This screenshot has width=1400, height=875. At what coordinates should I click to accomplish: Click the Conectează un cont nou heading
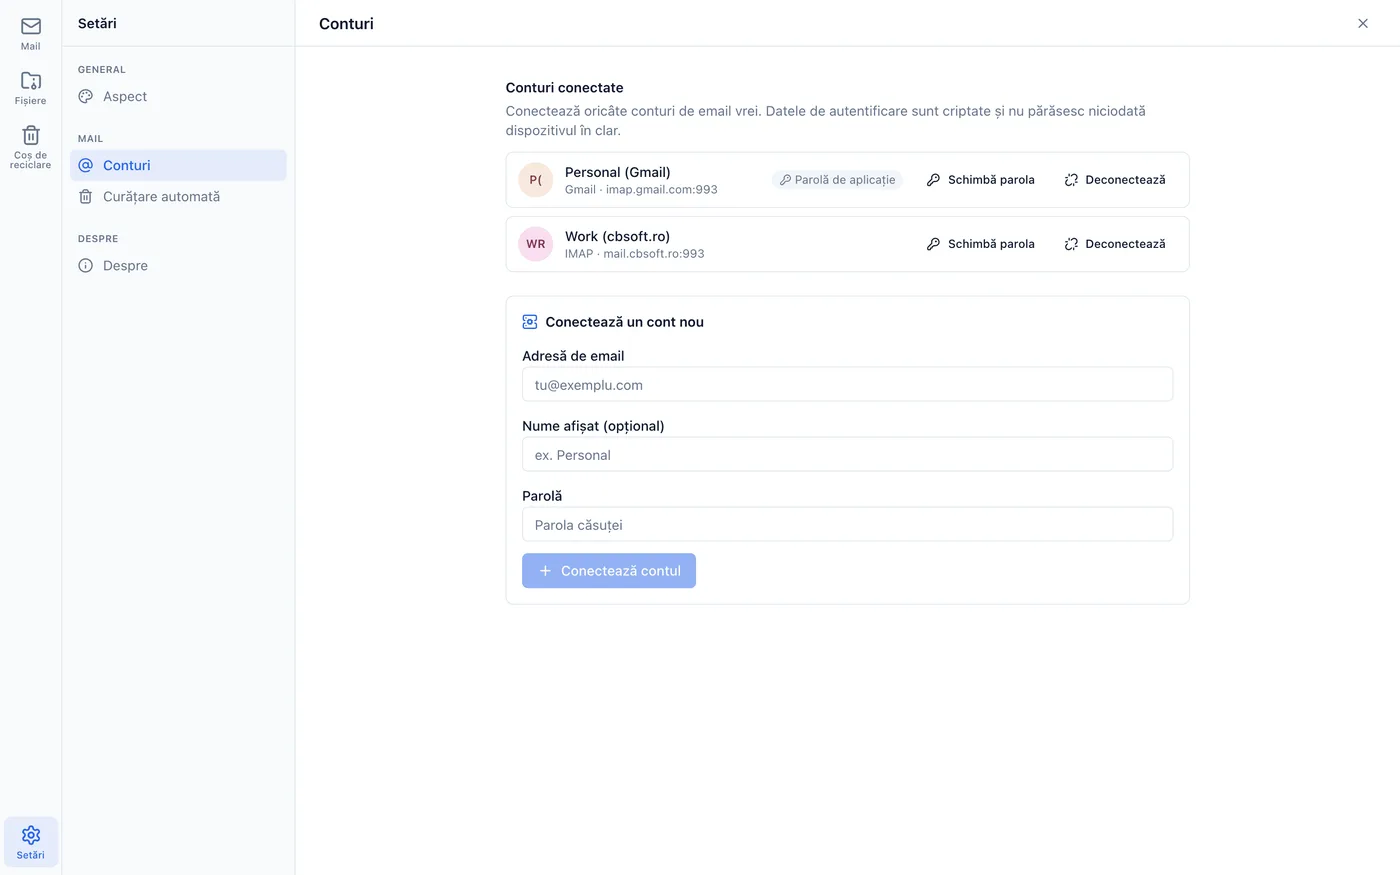tap(625, 322)
